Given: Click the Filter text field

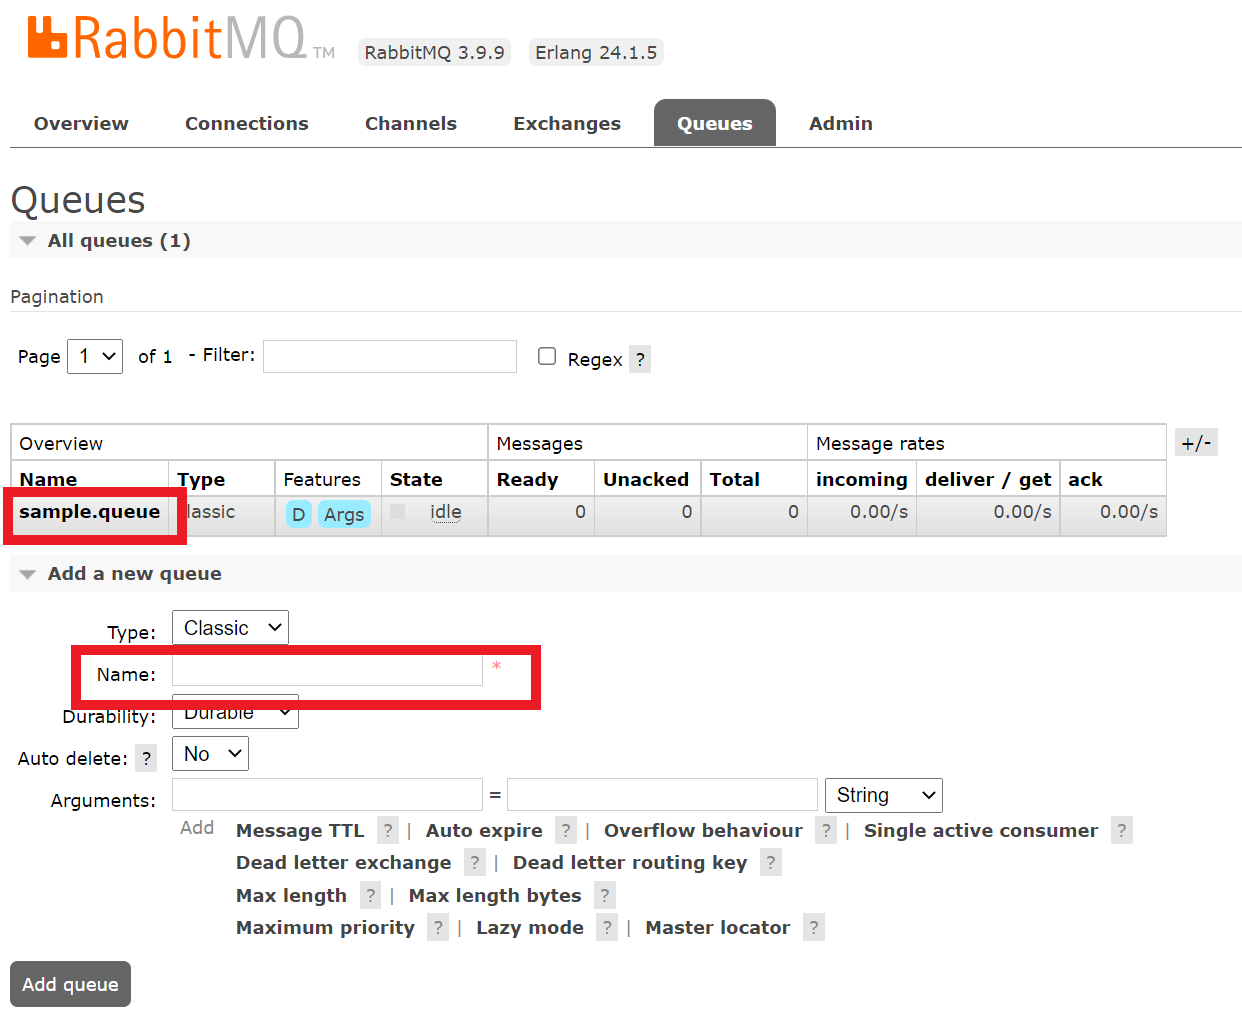Looking at the screenshot, I should [390, 357].
